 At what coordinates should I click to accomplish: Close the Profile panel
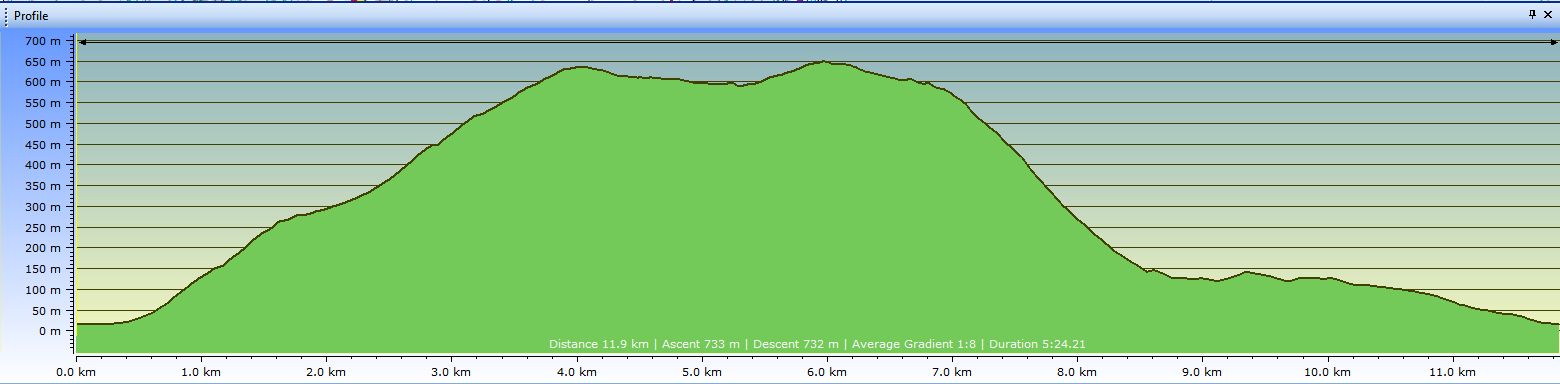coord(1548,16)
